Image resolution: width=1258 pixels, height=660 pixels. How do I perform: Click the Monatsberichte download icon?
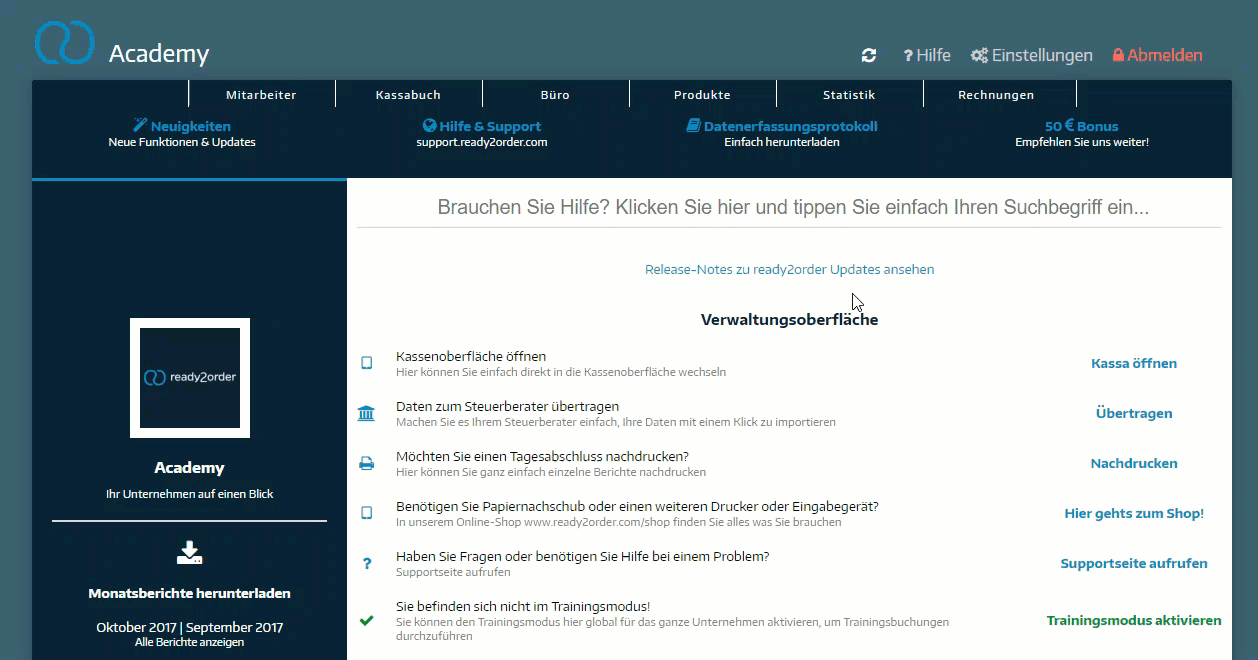point(190,552)
